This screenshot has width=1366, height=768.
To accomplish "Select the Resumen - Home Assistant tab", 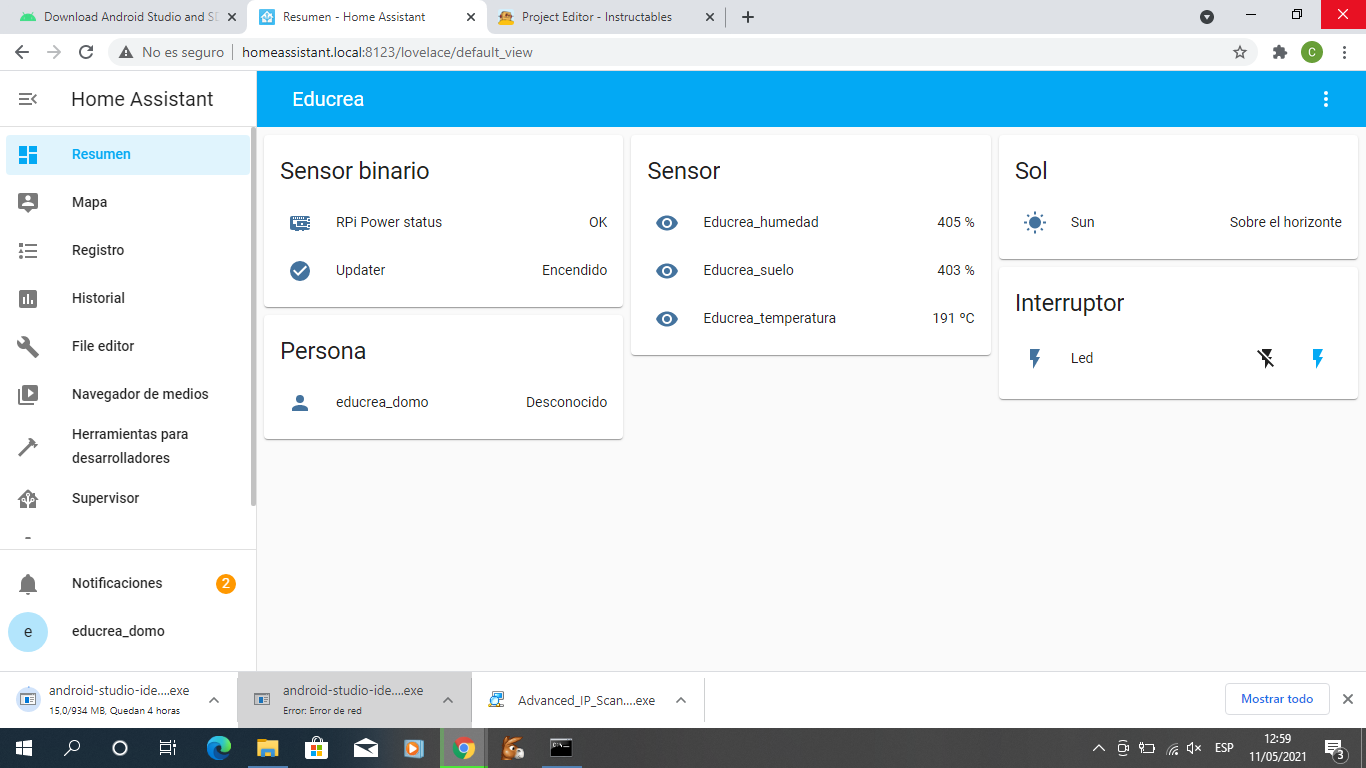I will pos(367,17).
